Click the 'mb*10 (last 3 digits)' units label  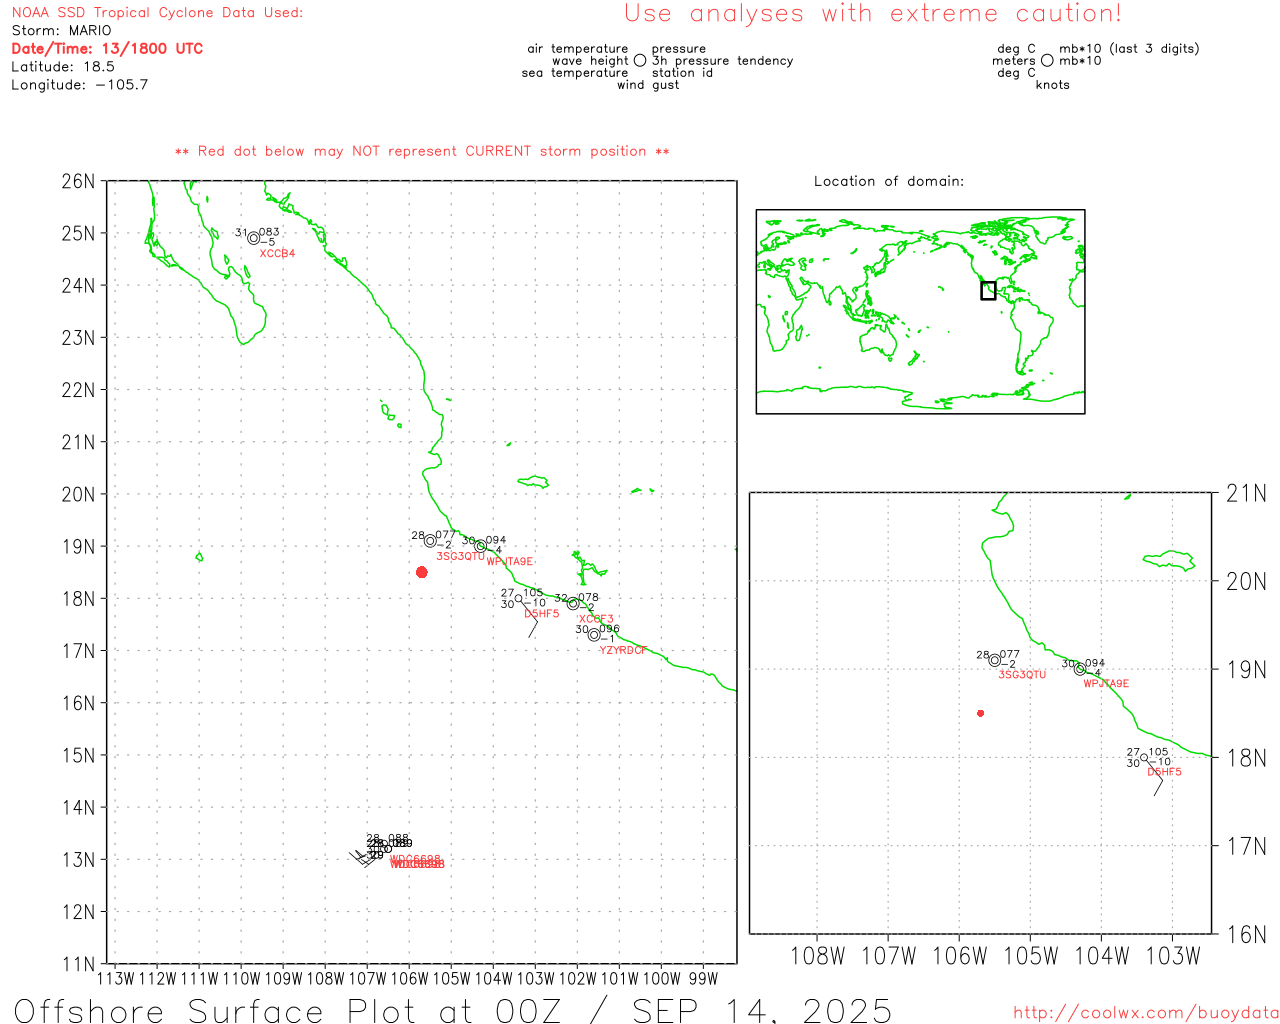(1129, 49)
